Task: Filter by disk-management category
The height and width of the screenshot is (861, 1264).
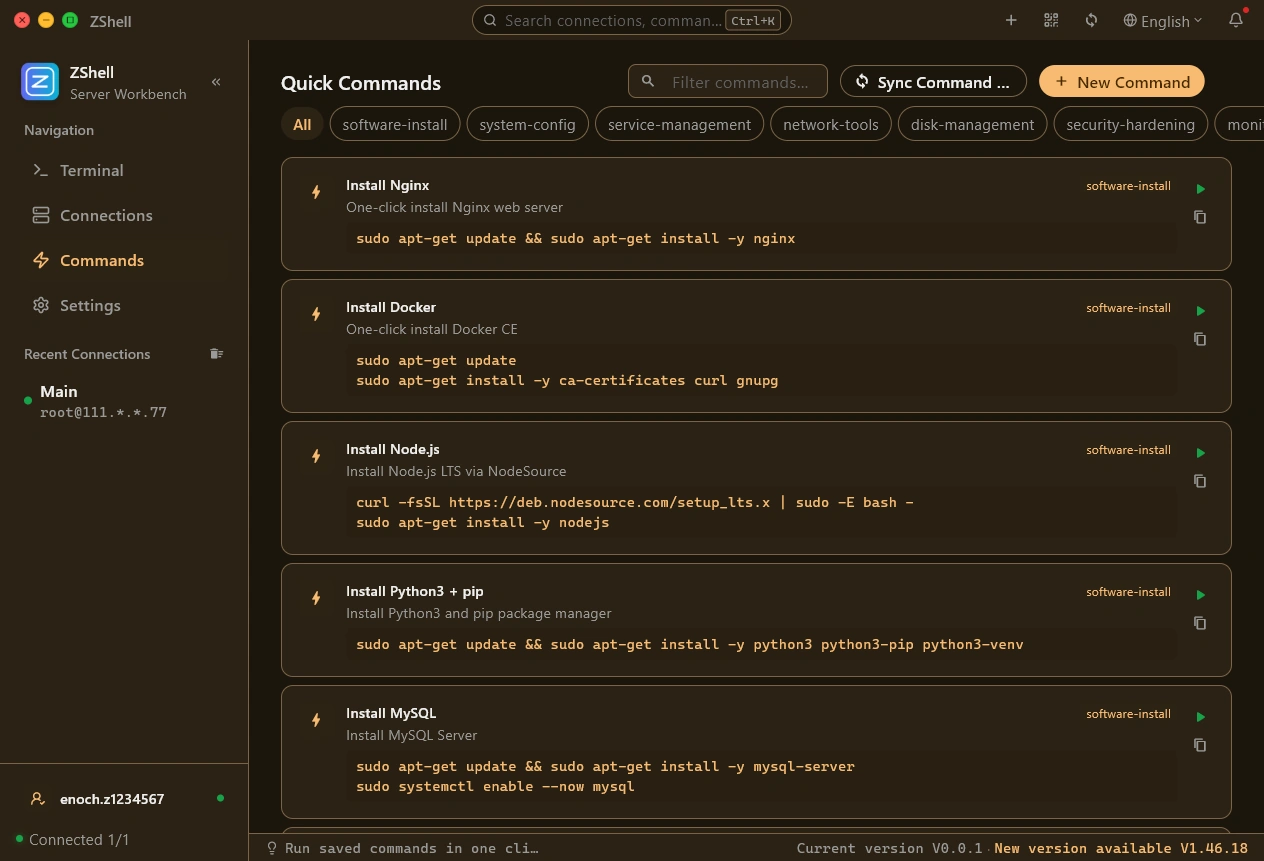Action: pos(972,125)
